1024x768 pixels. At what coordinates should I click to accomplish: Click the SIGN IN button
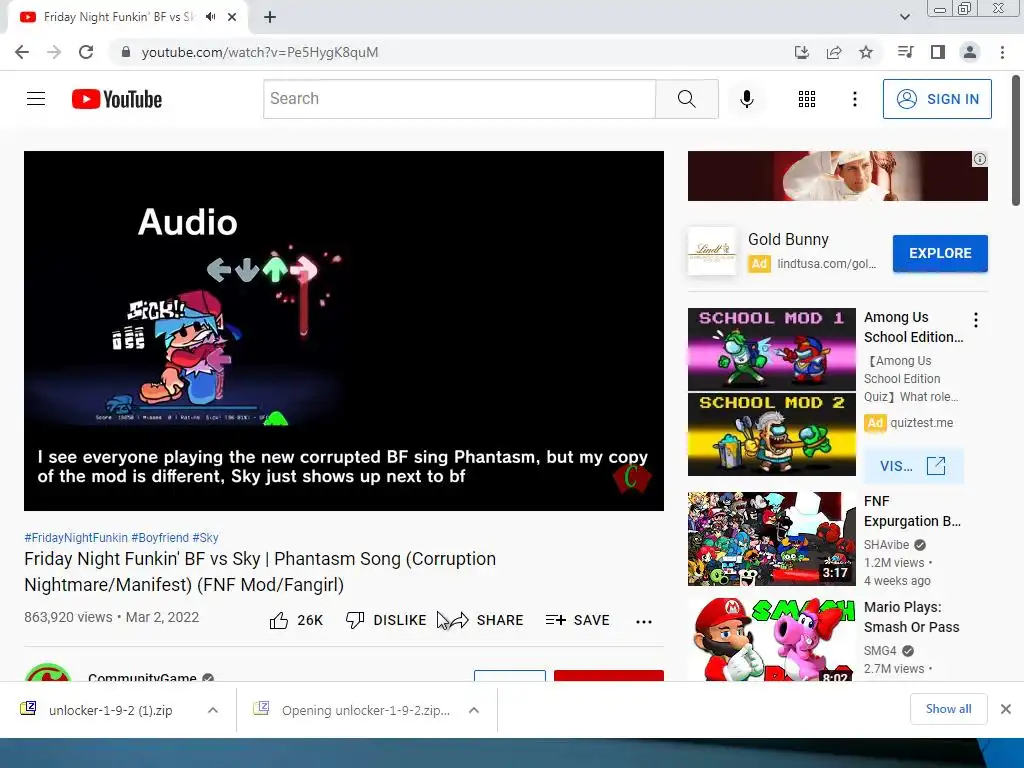[x=937, y=99]
